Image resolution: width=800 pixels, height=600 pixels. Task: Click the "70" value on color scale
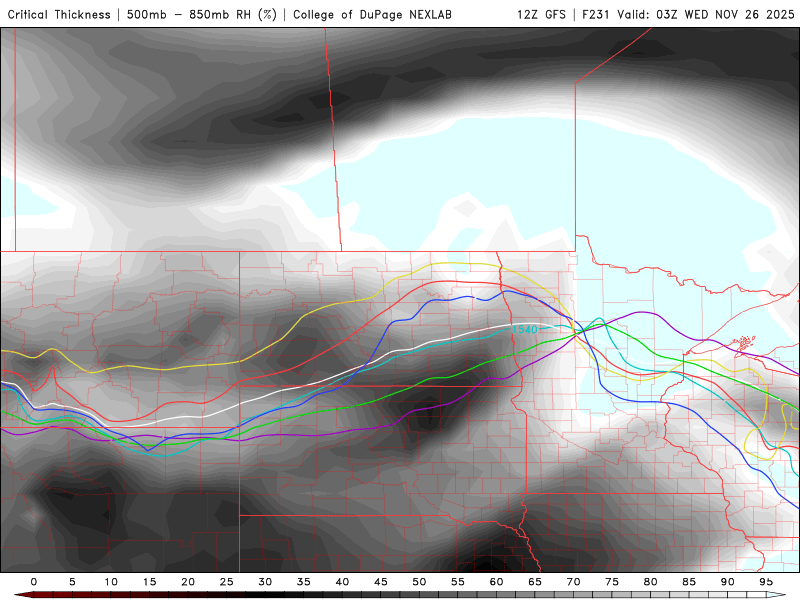[573, 582]
